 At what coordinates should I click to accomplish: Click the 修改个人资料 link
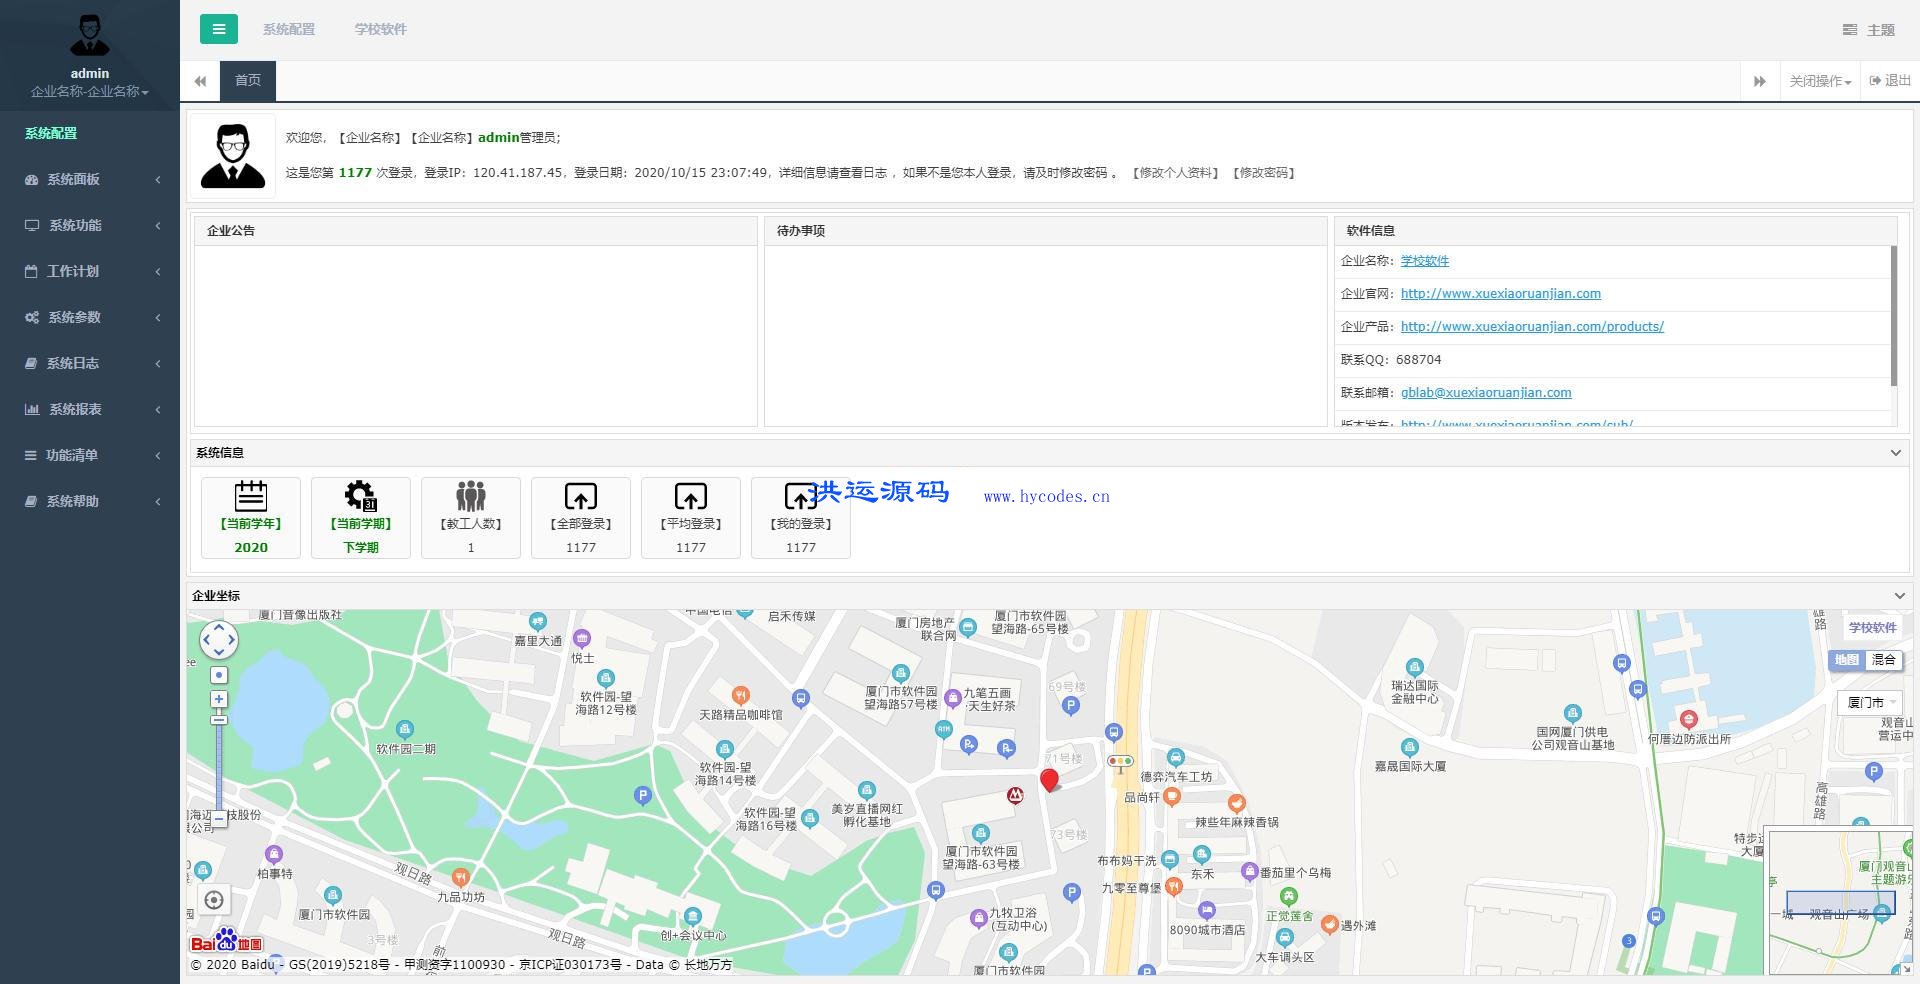click(x=1175, y=173)
